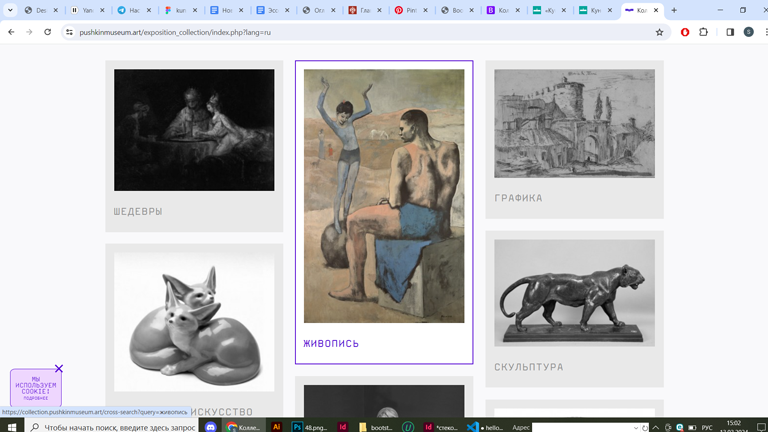The image size is (768, 432).
Task: Close the Pinterest tab
Action: pyautogui.click(x=425, y=10)
